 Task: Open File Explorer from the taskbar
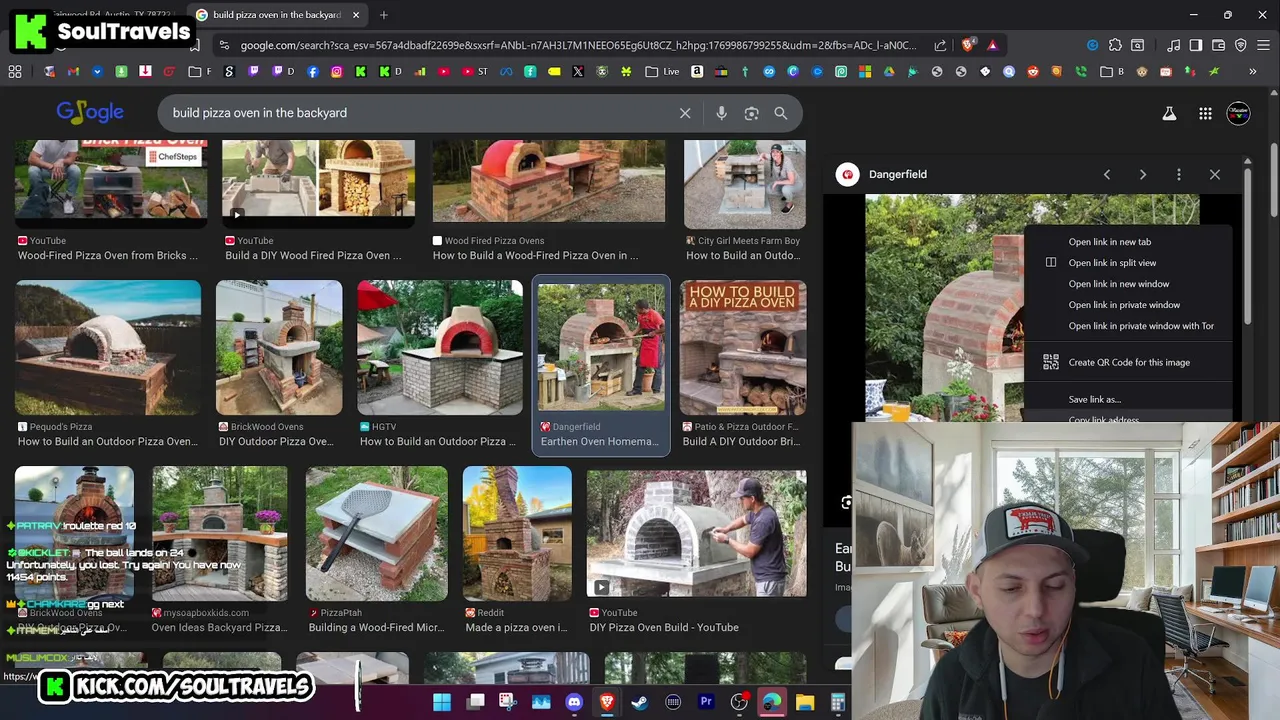tap(805, 702)
